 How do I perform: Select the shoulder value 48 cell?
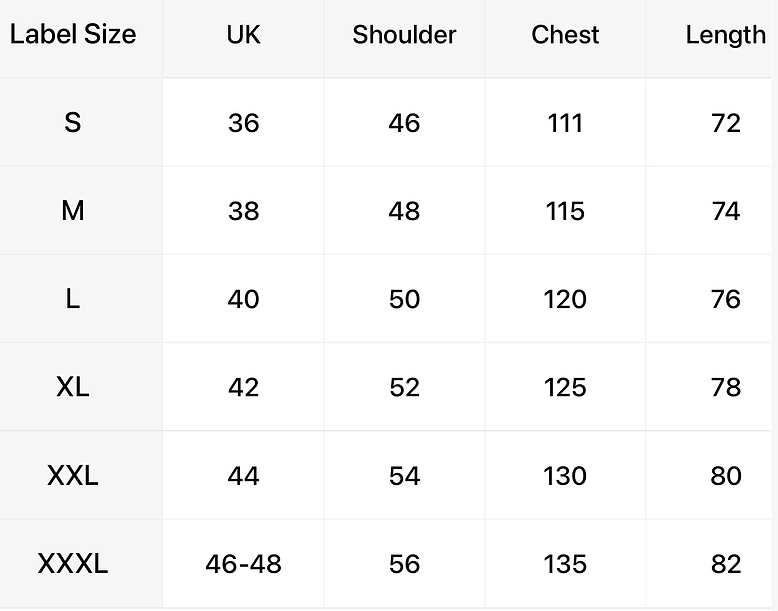point(404,210)
